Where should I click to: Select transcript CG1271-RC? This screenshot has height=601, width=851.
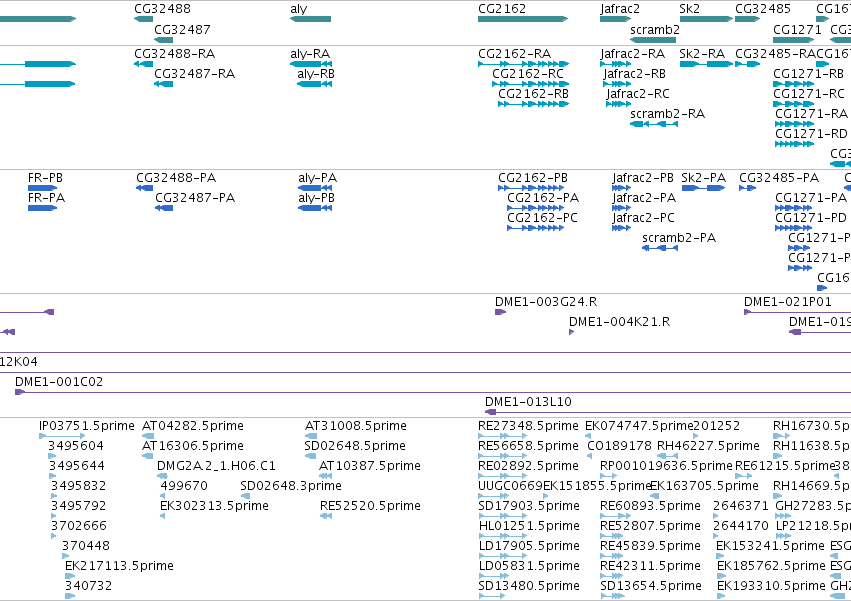[x=793, y=104]
